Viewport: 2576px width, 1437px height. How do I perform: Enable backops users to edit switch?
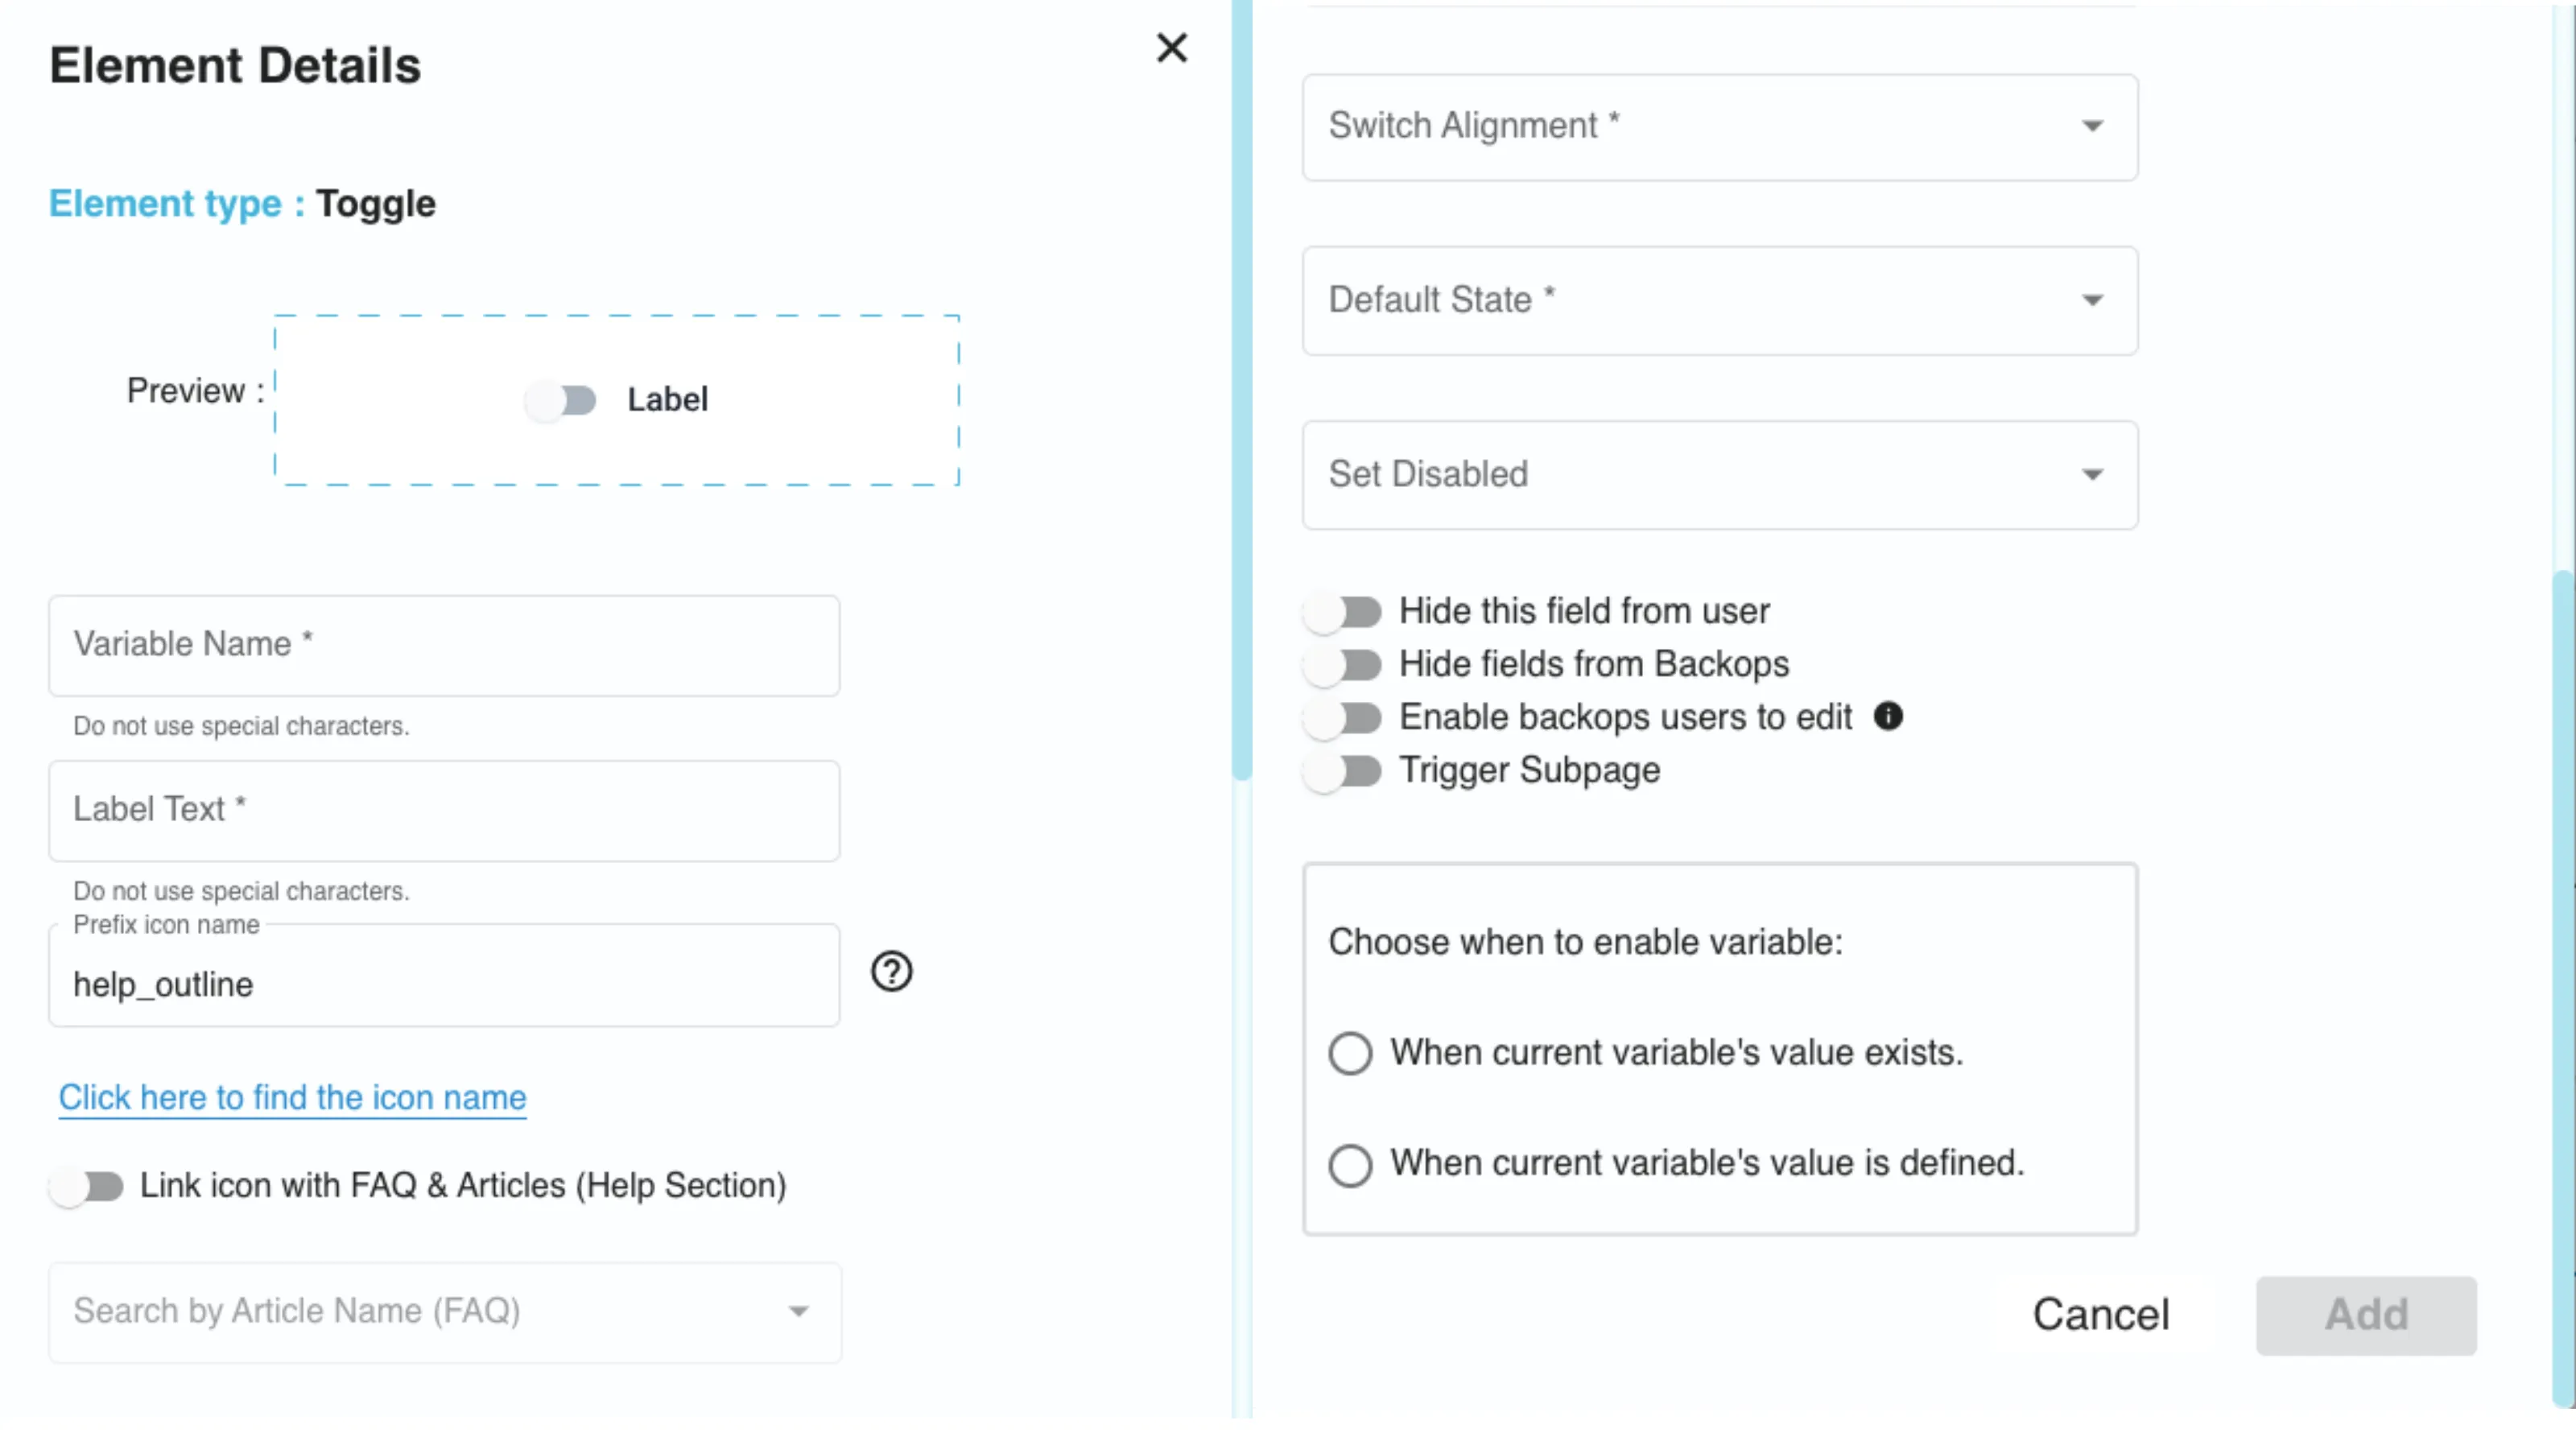[1342, 717]
